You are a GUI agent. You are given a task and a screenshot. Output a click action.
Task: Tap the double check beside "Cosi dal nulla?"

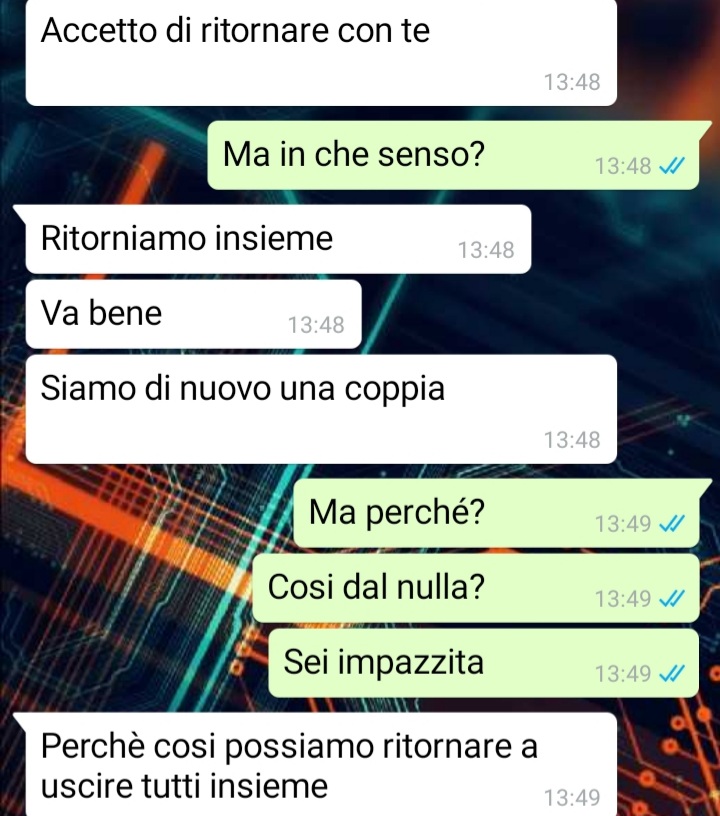(x=672, y=598)
